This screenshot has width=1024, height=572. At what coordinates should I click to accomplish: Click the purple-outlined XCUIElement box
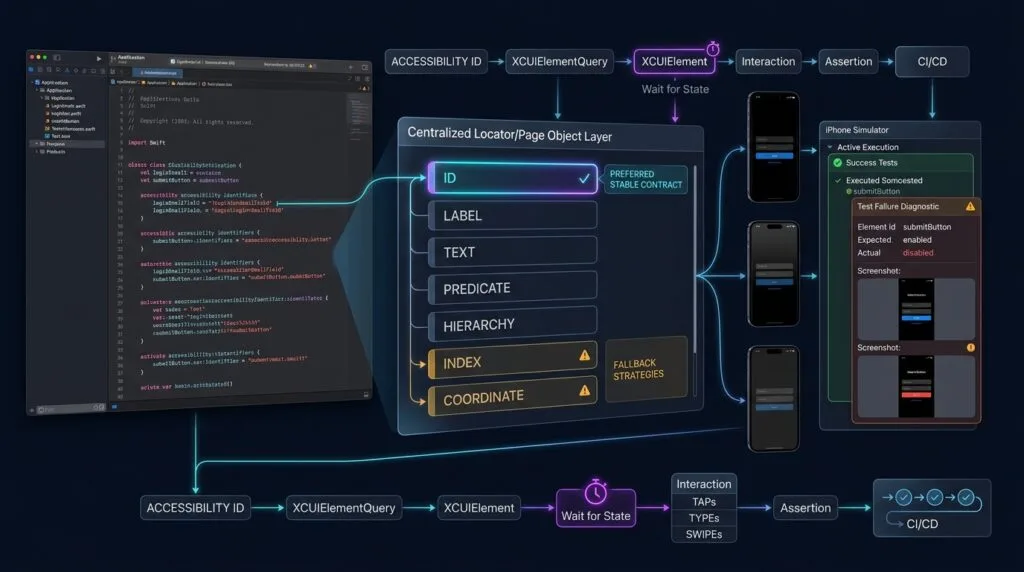(674, 62)
